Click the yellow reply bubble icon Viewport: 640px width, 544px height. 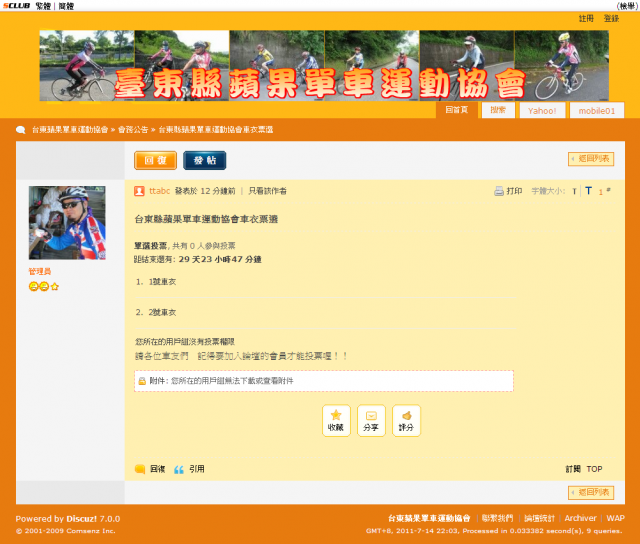tap(140, 469)
